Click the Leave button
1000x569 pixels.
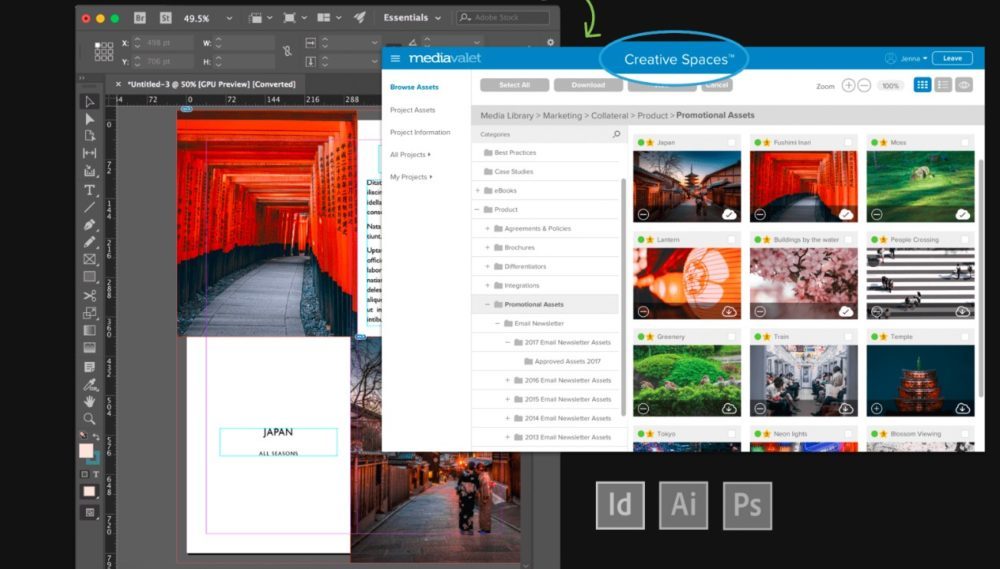click(x=951, y=58)
